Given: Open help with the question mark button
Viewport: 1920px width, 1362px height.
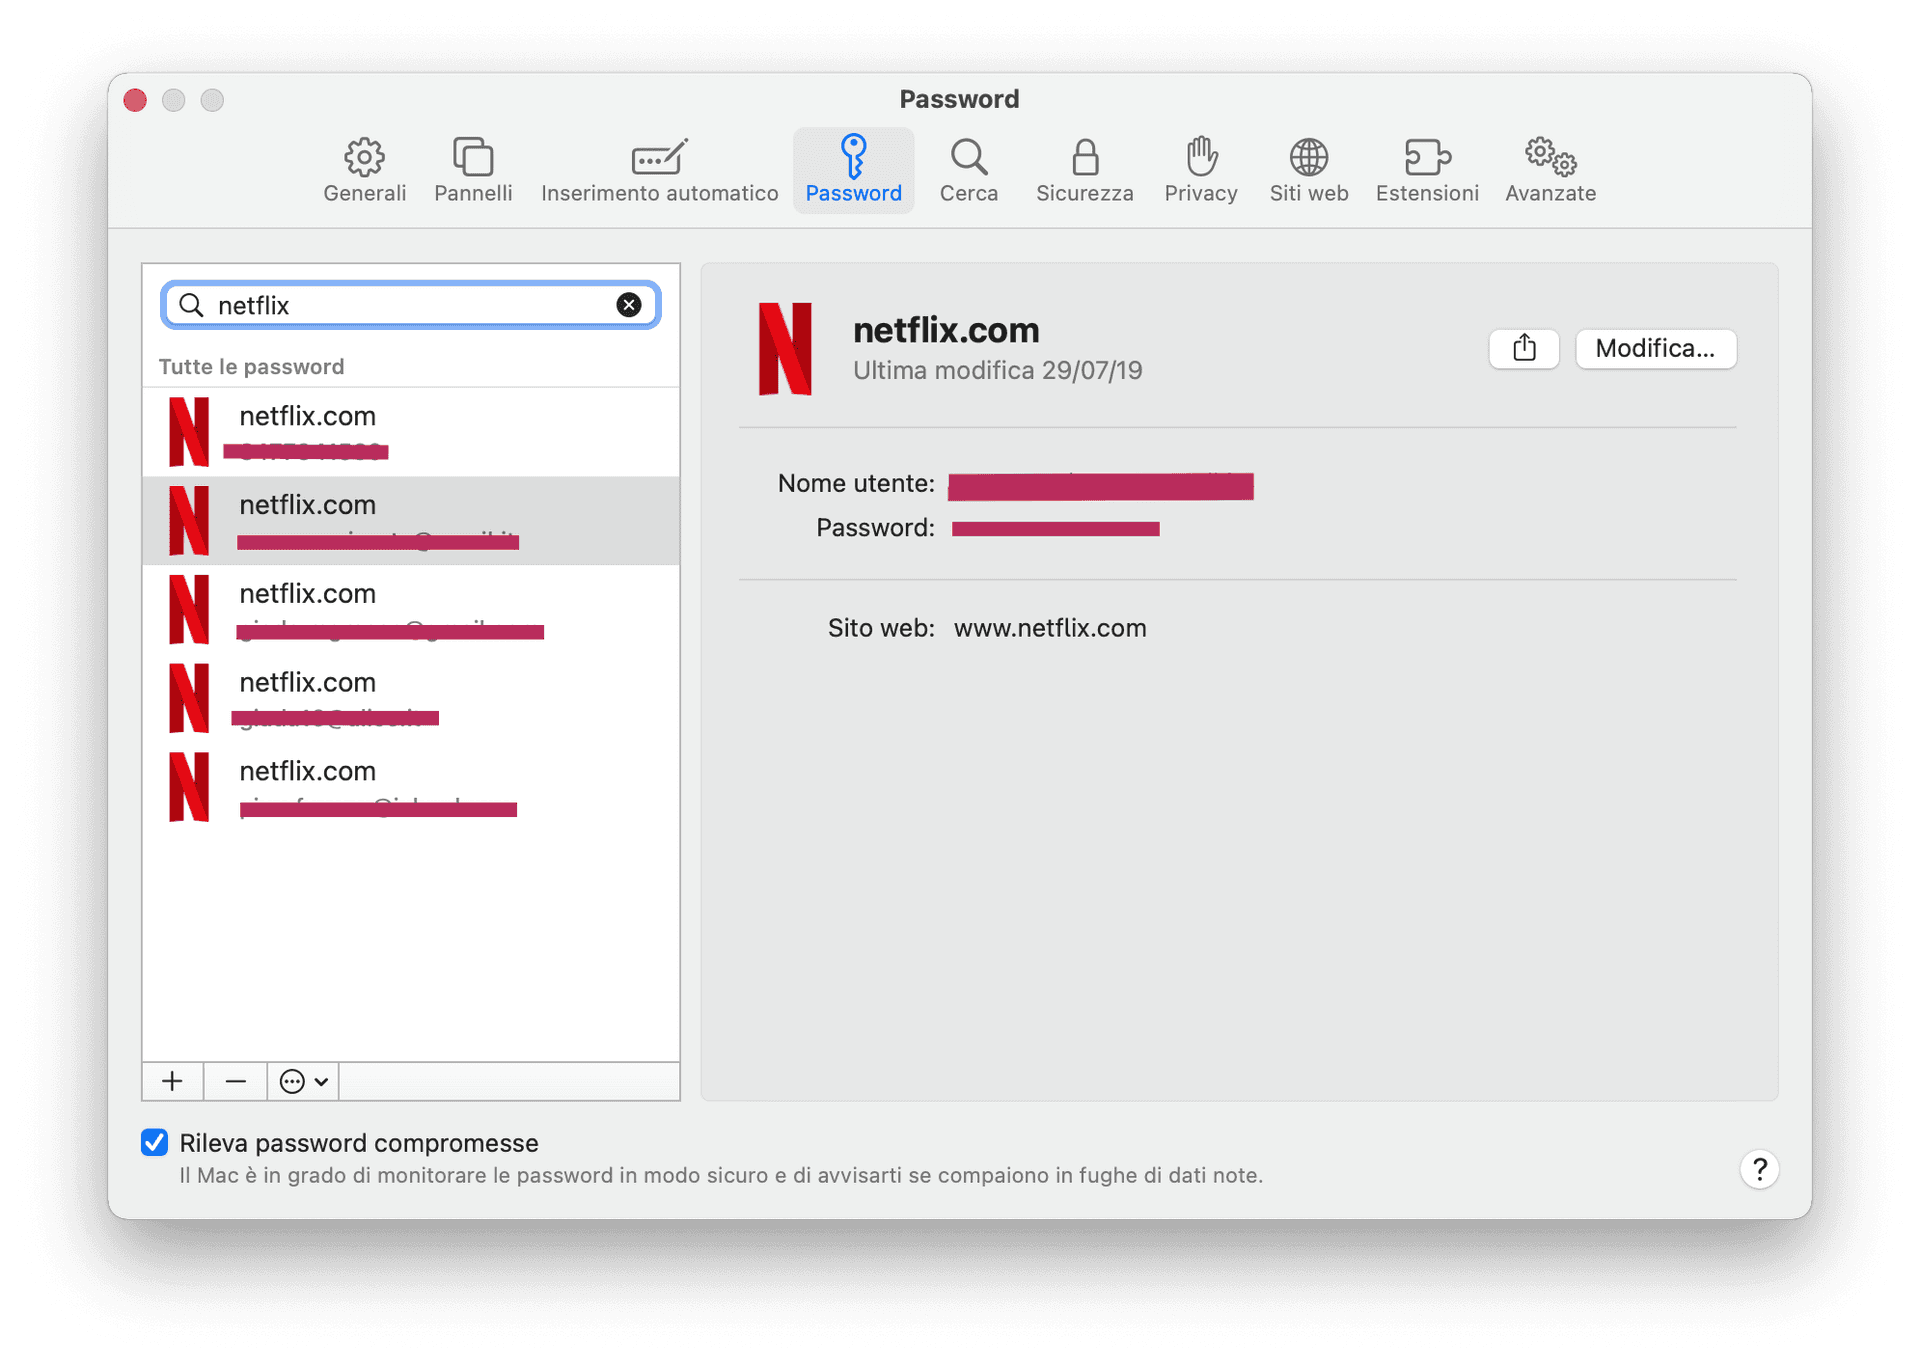Looking at the screenshot, I should tap(1759, 1169).
